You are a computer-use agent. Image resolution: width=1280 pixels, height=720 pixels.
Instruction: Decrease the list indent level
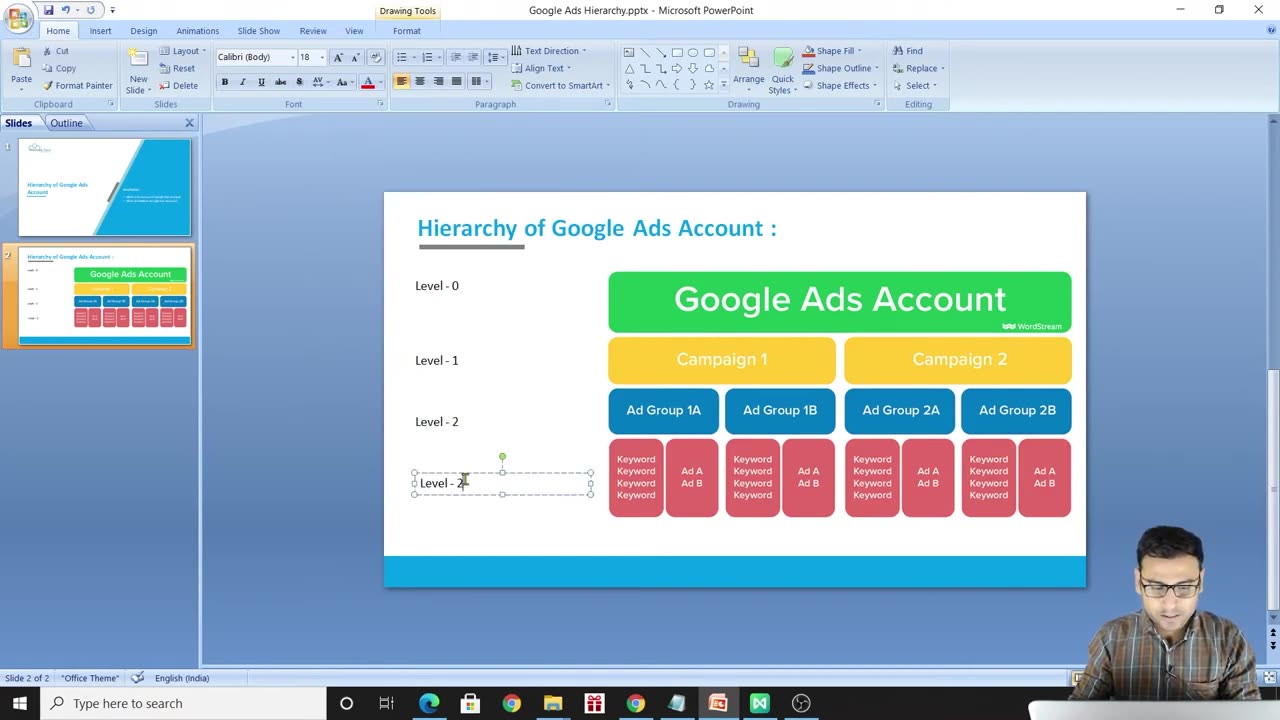pyautogui.click(x=455, y=57)
